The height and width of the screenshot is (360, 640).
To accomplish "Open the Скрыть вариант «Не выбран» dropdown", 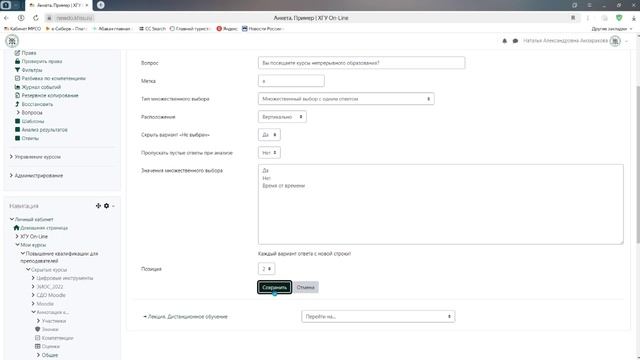I will 269,135.
